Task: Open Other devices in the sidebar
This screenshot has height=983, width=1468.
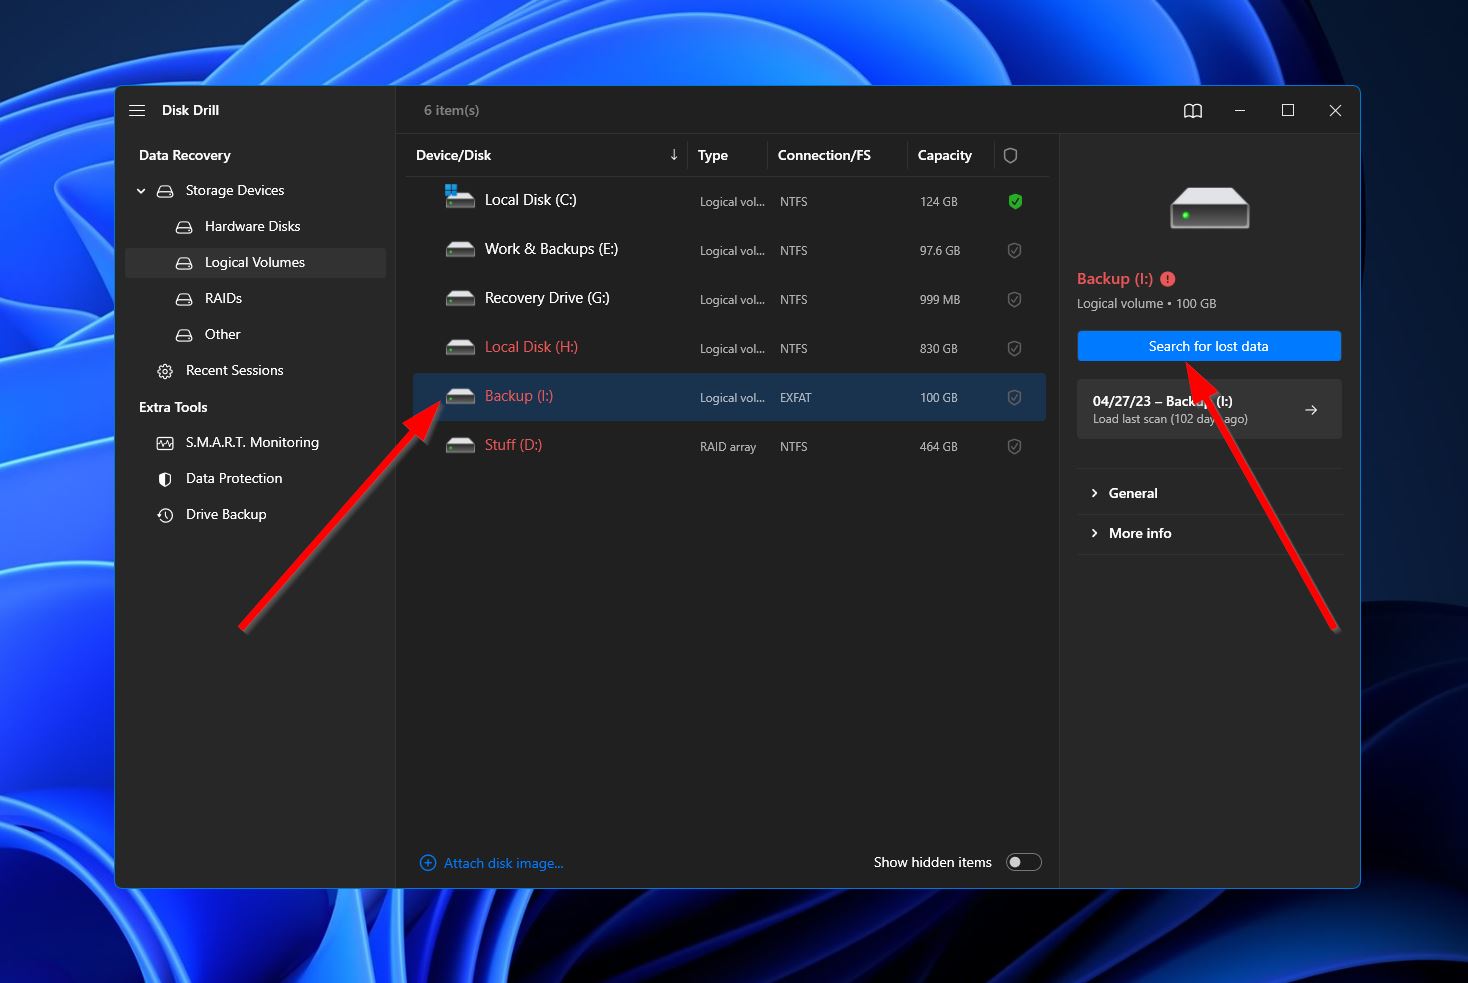Action: [222, 334]
